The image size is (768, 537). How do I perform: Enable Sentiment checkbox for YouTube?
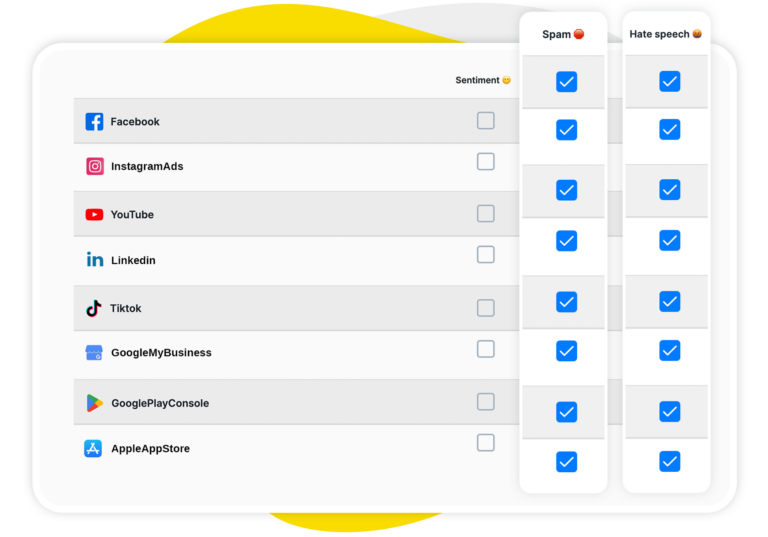click(485, 214)
